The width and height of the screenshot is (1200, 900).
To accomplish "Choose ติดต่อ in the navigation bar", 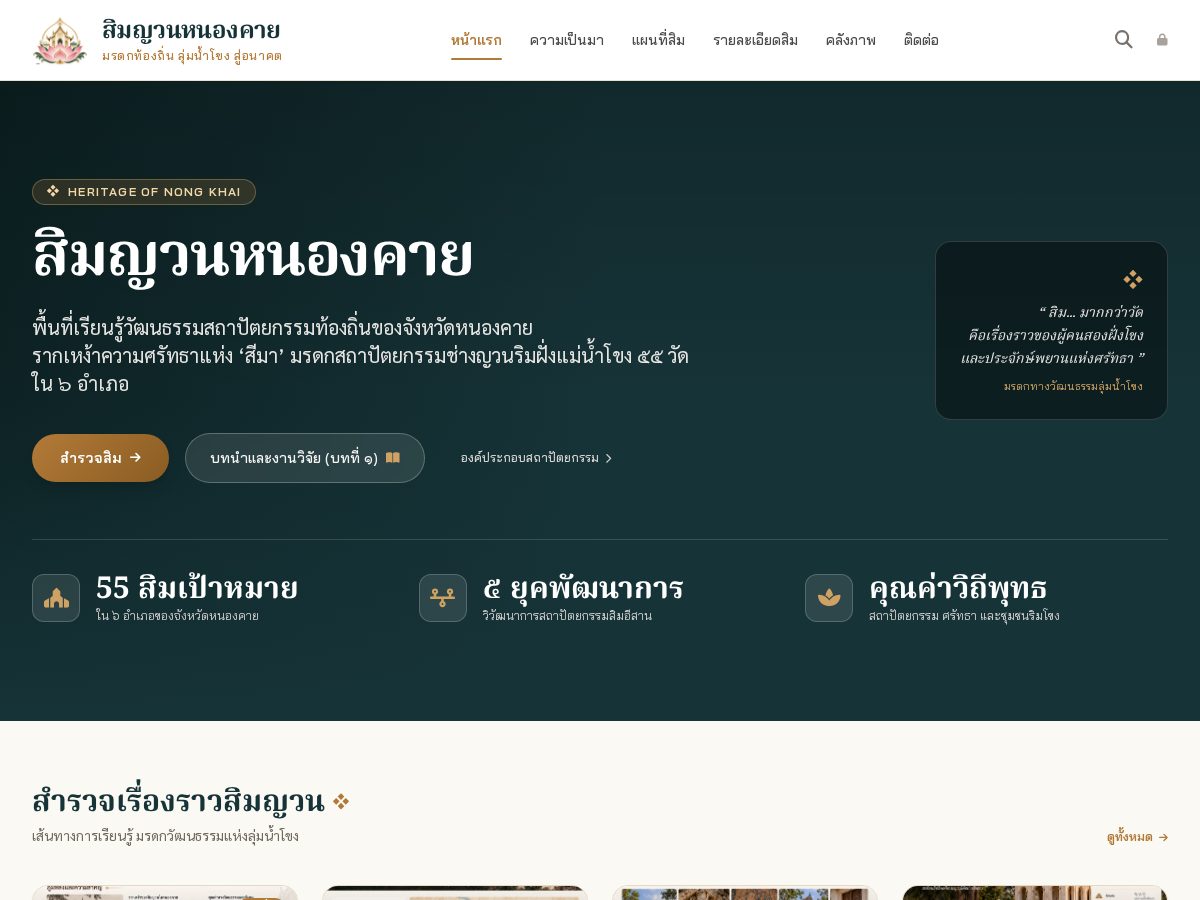I will click(x=921, y=40).
